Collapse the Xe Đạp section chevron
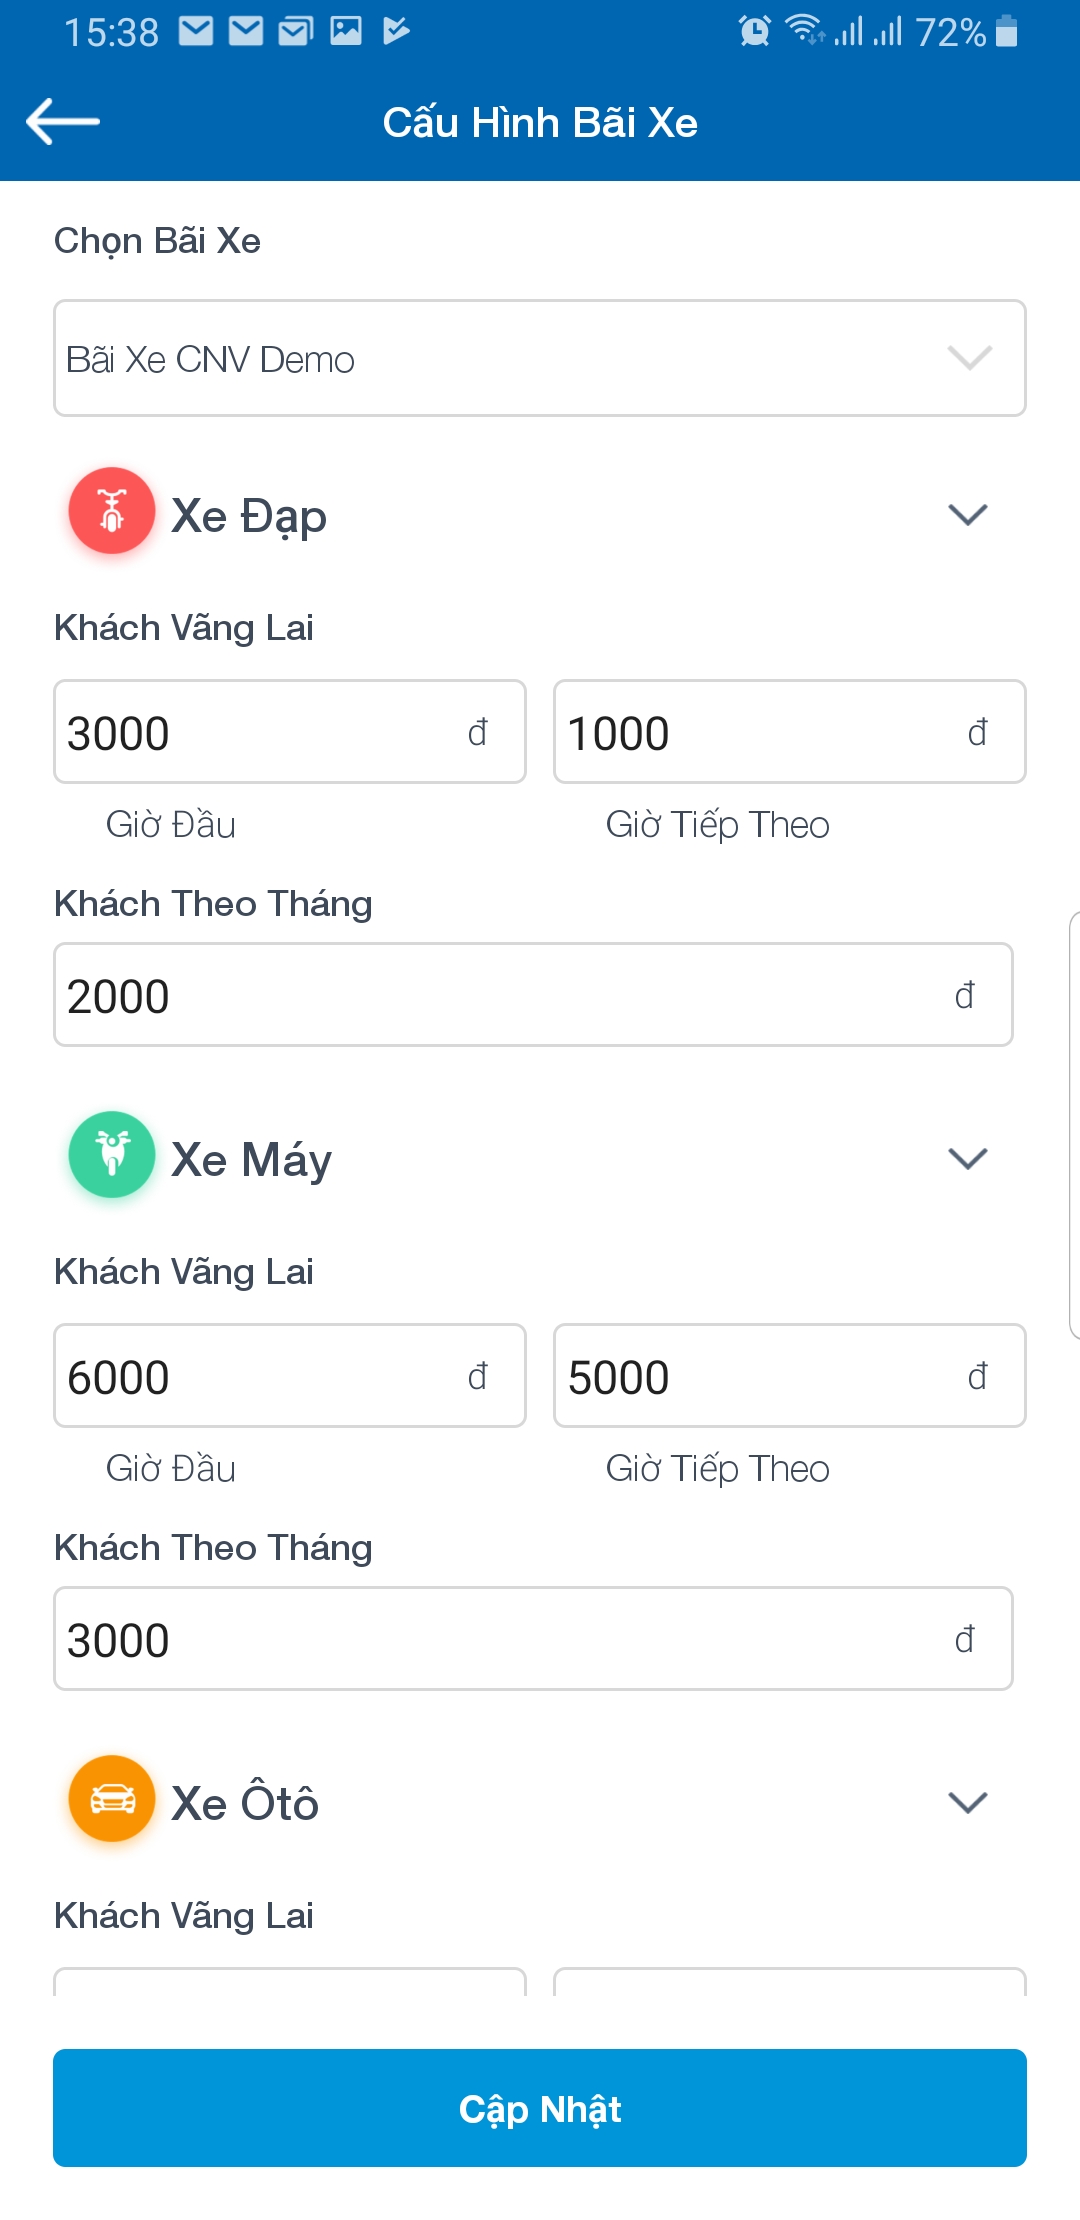Viewport: 1080px width, 2220px height. click(x=967, y=514)
